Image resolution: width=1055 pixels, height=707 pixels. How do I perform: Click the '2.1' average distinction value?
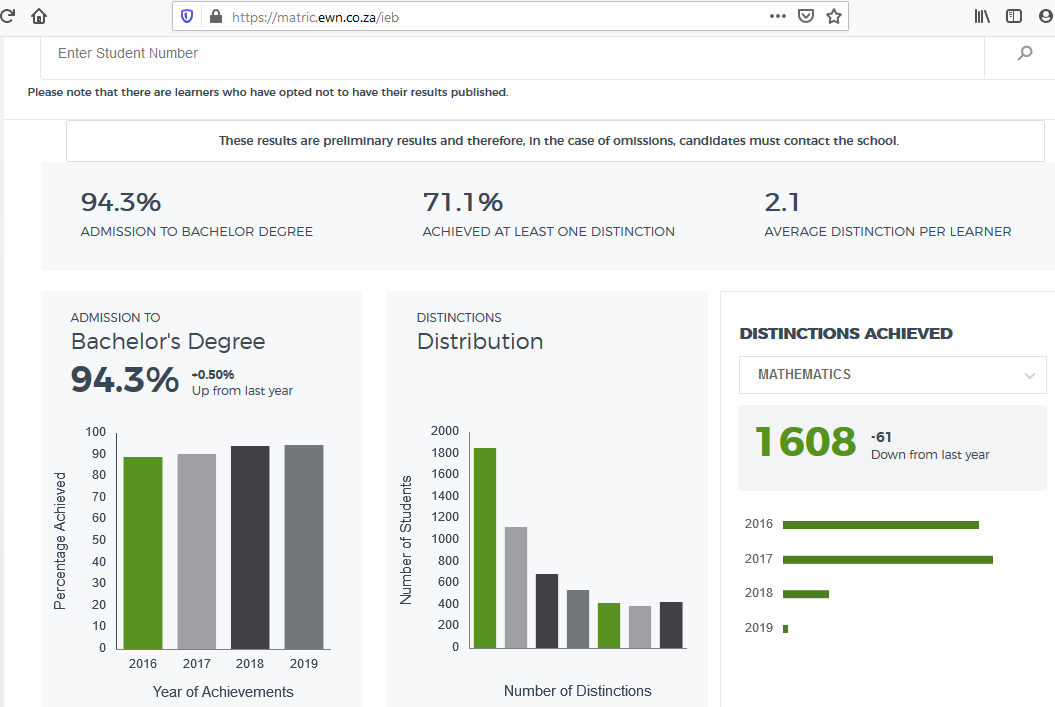point(782,202)
